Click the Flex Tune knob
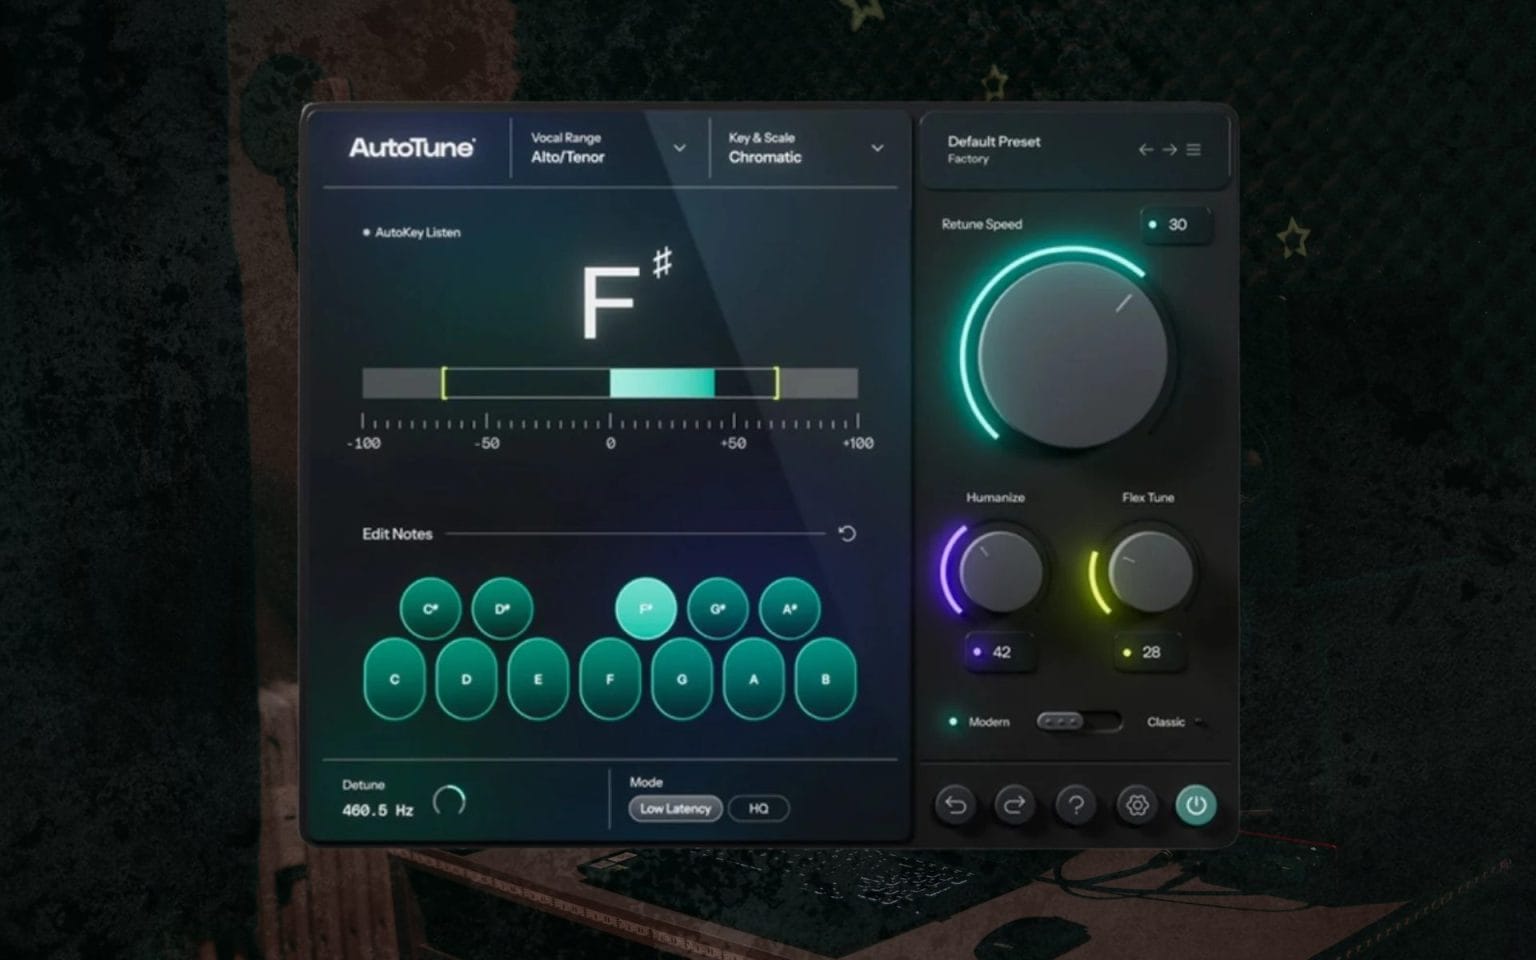Image resolution: width=1536 pixels, height=960 pixels. point(1151,571)
